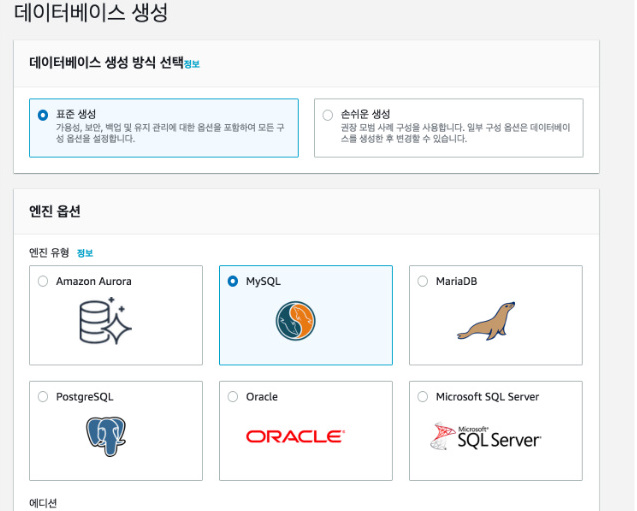Viewport: 637px width, 511px height.
Task: Choose the PostgreSQL engine radio button
Action: click(x=43, y=396)
